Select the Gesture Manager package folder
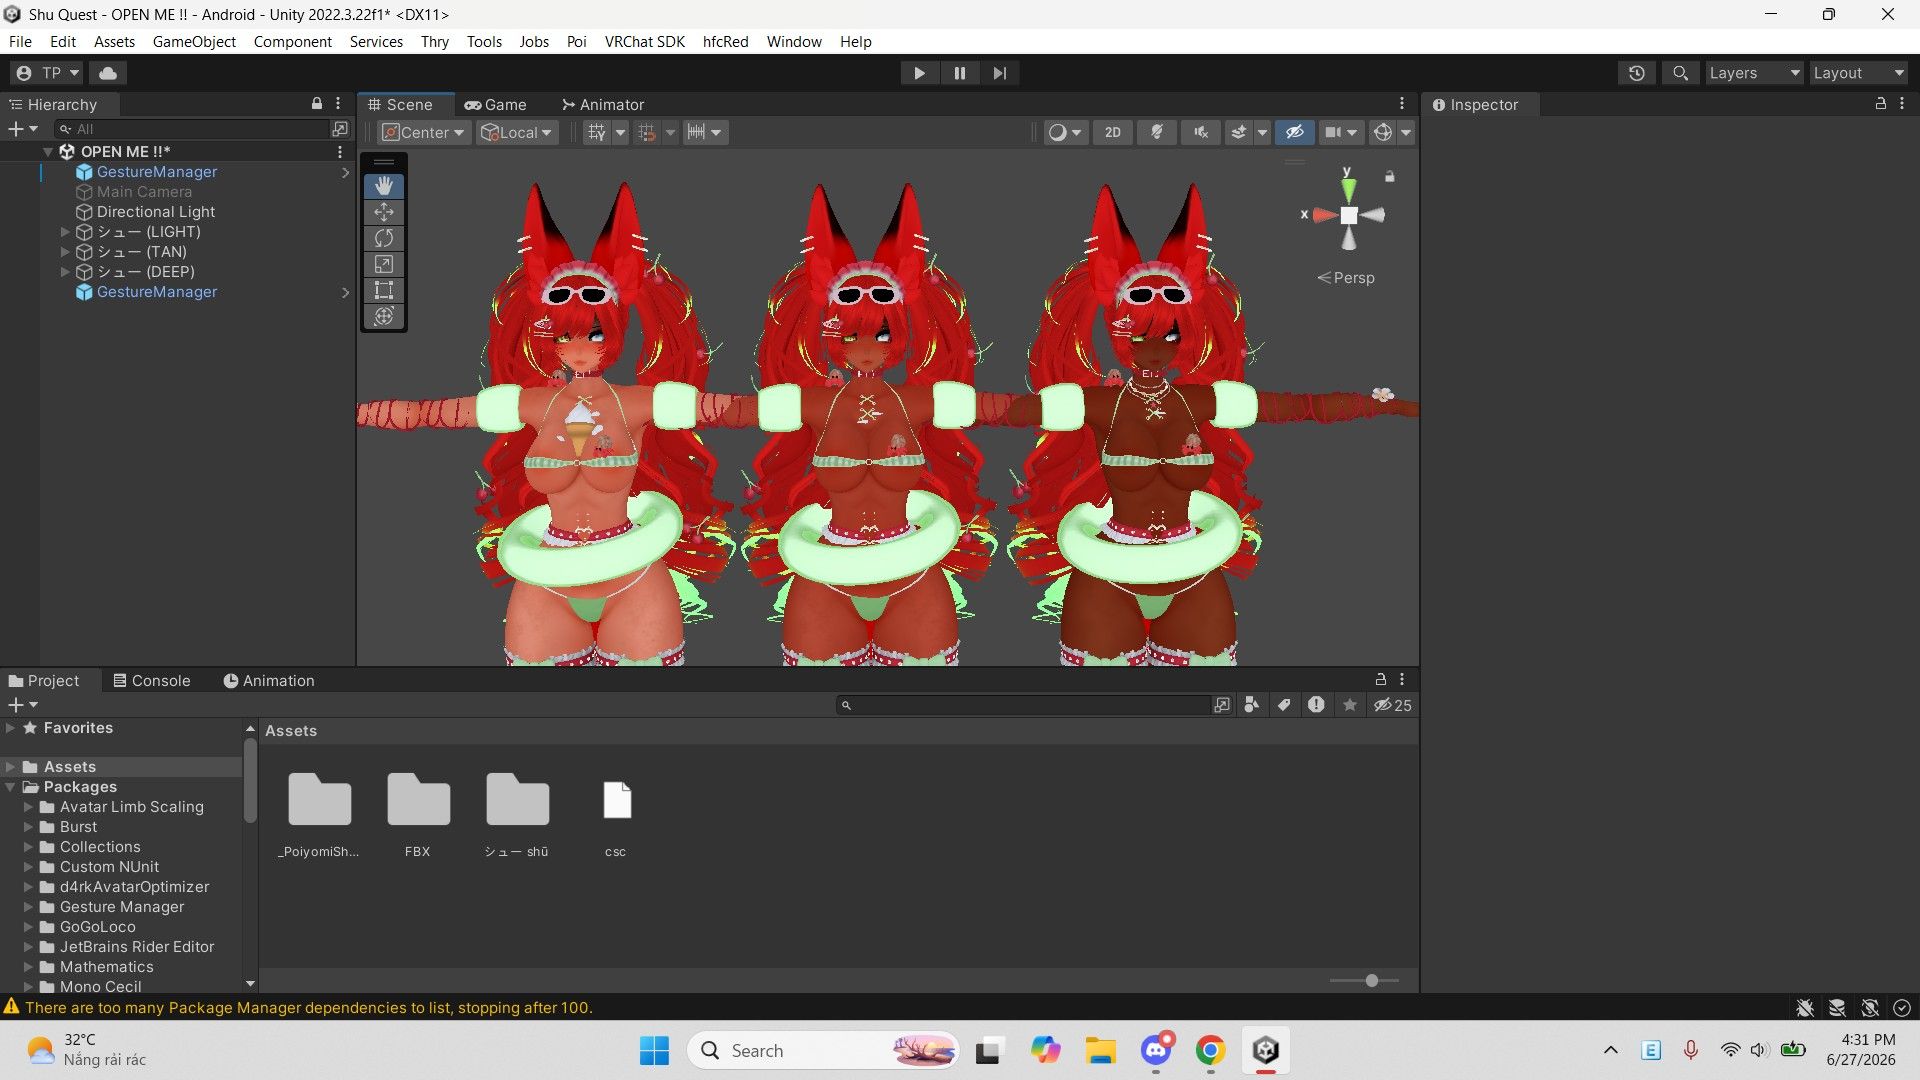Image resolution: width=1920 pixels, height=1080 pixels. click(x=122, y=907)
